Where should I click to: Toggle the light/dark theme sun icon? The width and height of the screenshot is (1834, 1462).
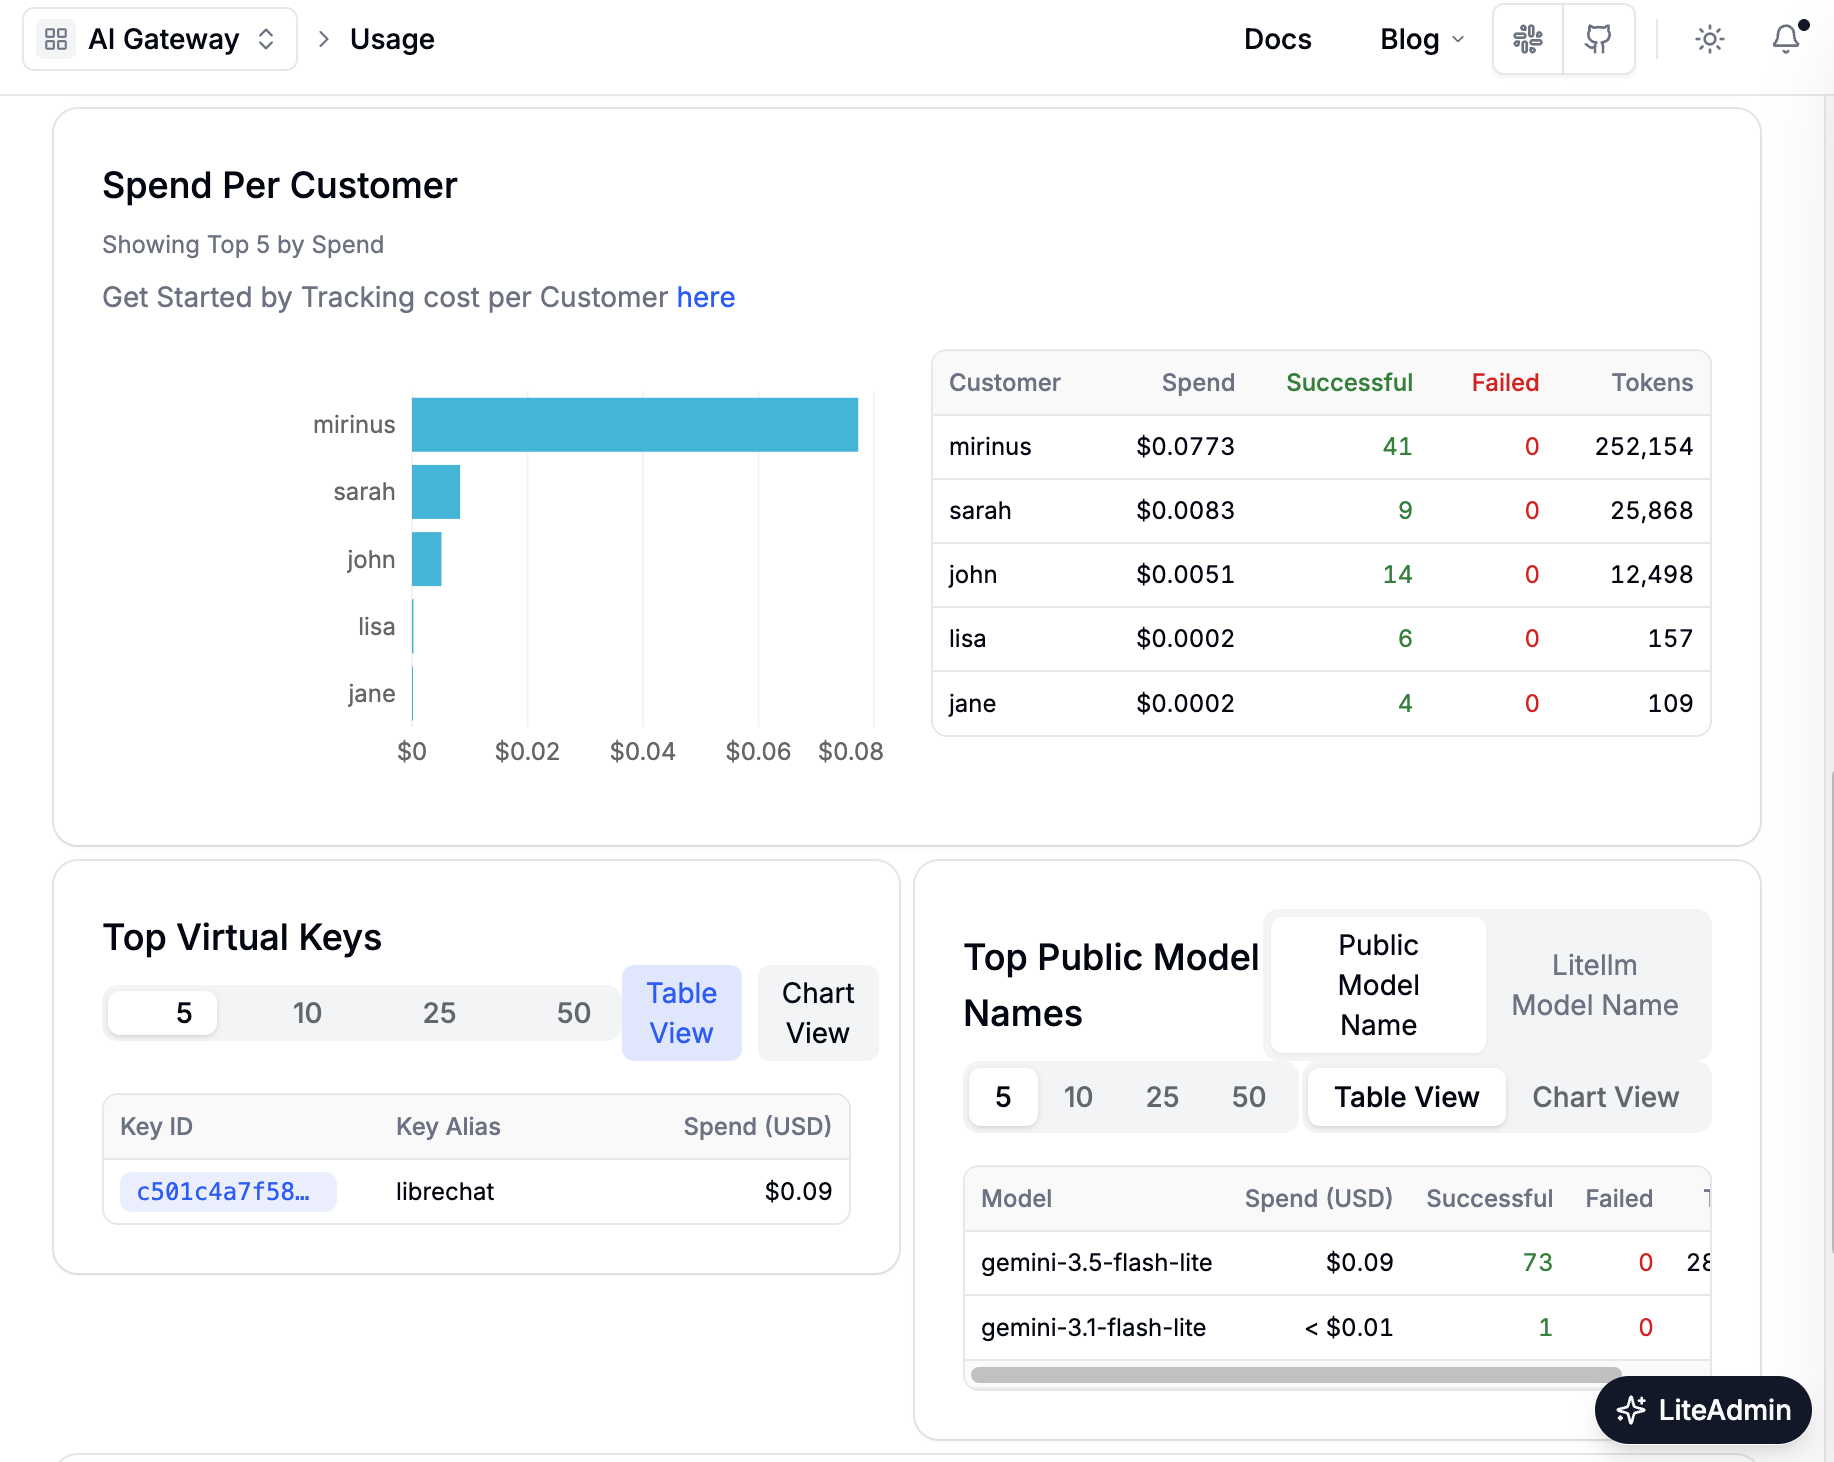(1710, 39)
